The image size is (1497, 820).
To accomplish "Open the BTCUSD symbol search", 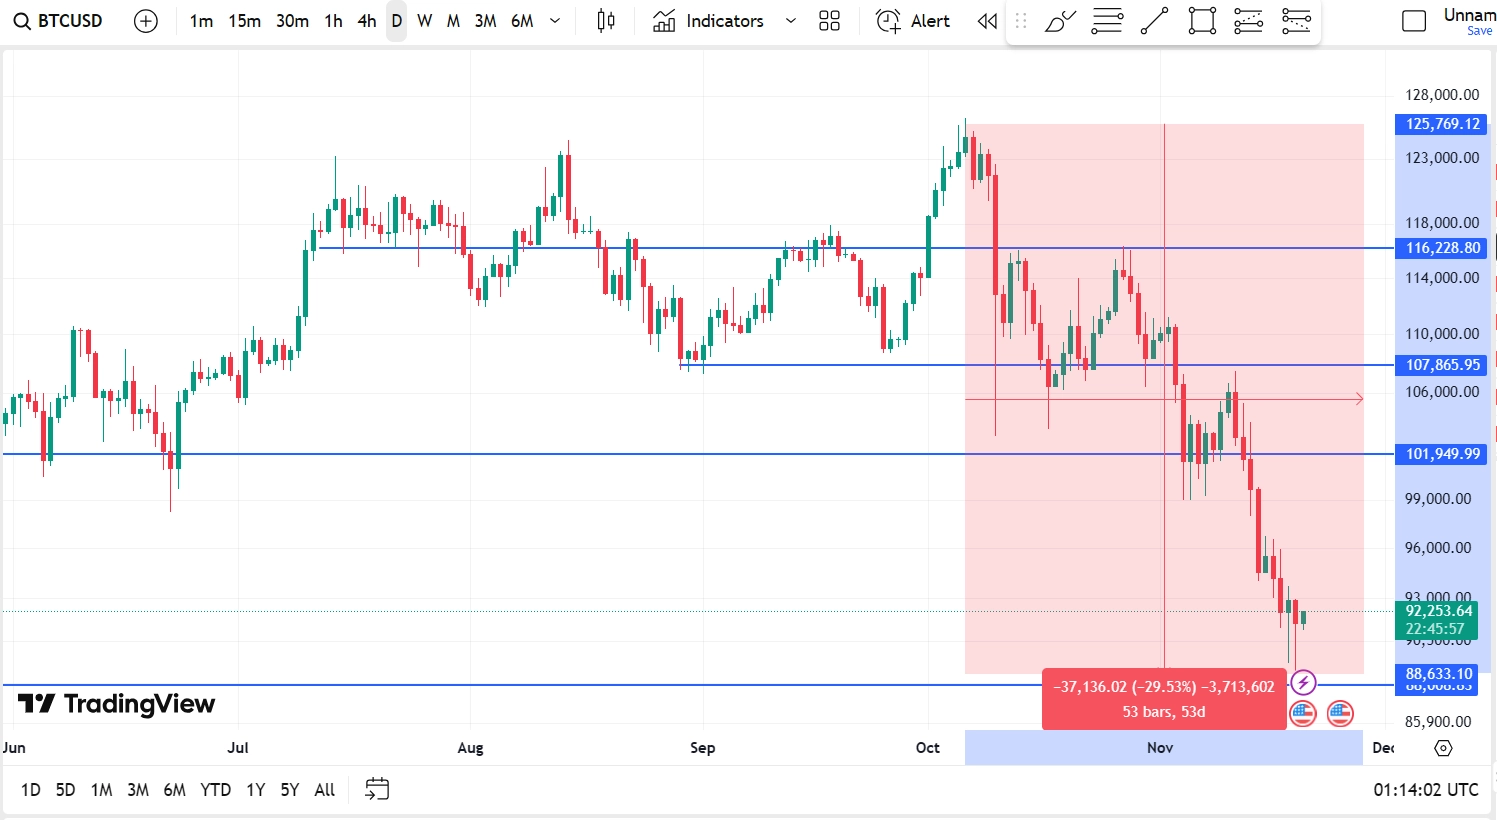I will click(59, 21).
